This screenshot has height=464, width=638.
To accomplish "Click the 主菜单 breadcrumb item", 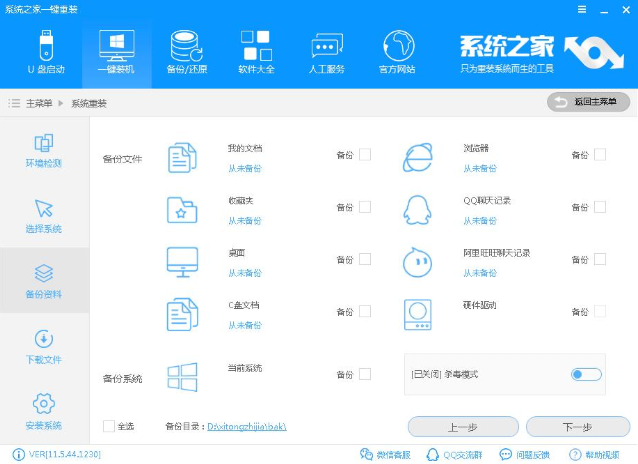I will [x=39, y=103].
